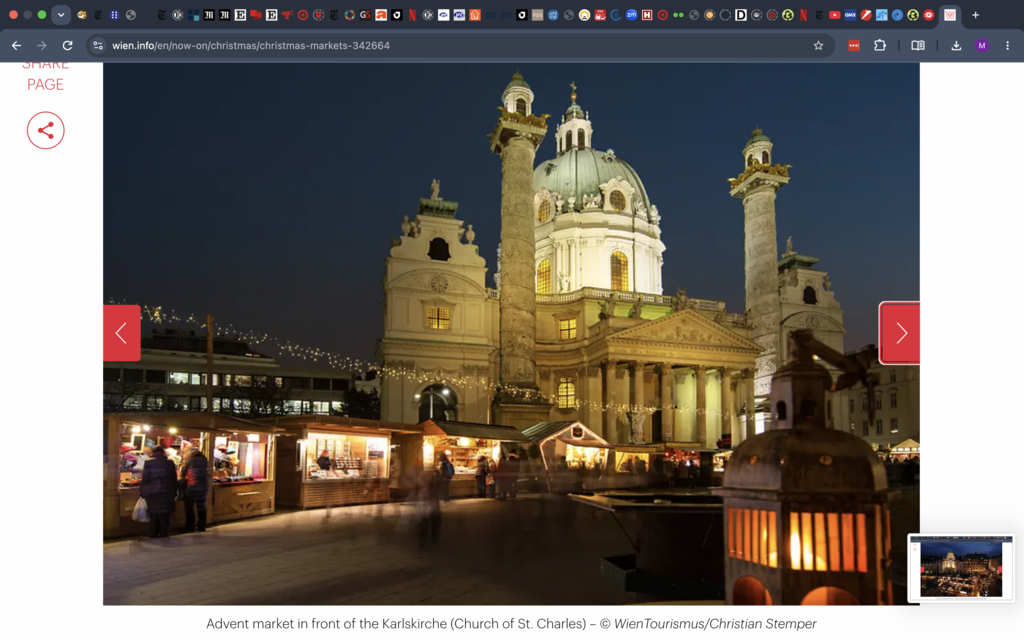1024x640 pixels.
Task: Switch to the red calendar favicon tab
Action: coord(600,15)
